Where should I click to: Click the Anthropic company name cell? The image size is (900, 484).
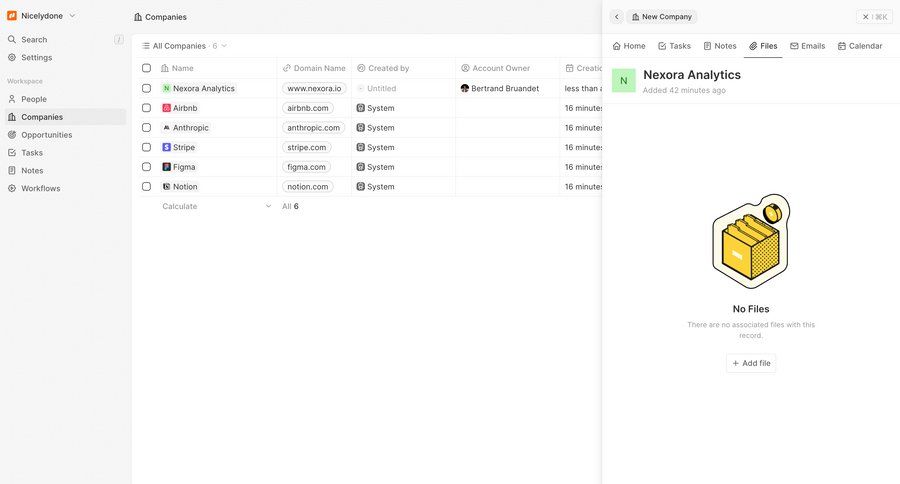coord(216,127)
